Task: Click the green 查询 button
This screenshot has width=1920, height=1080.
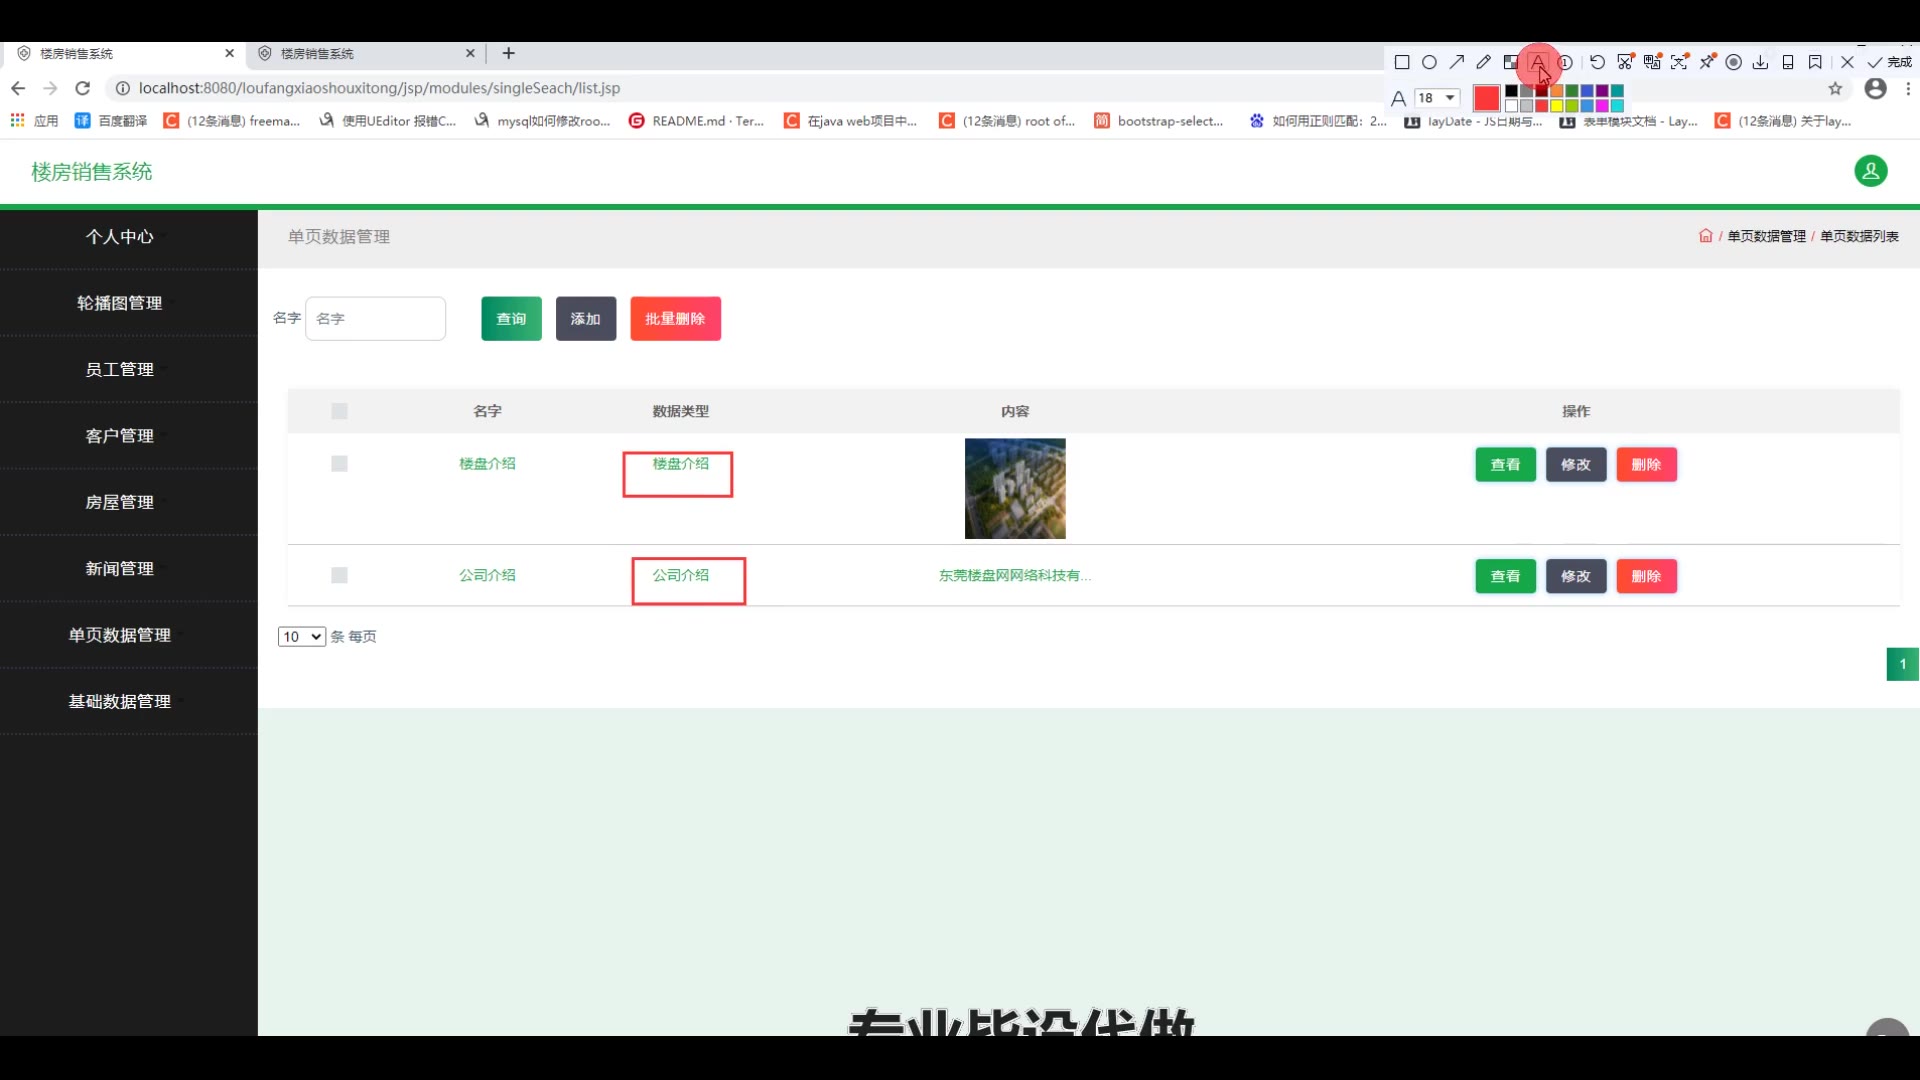Action: coord(511,319)
